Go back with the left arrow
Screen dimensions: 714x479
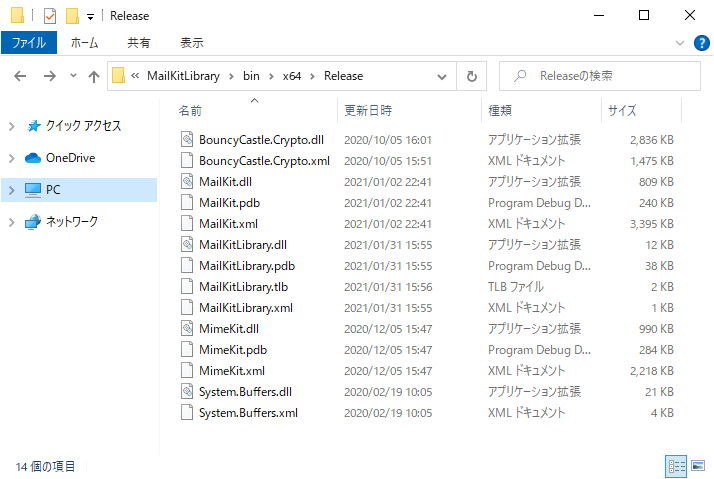coord(20,76)
